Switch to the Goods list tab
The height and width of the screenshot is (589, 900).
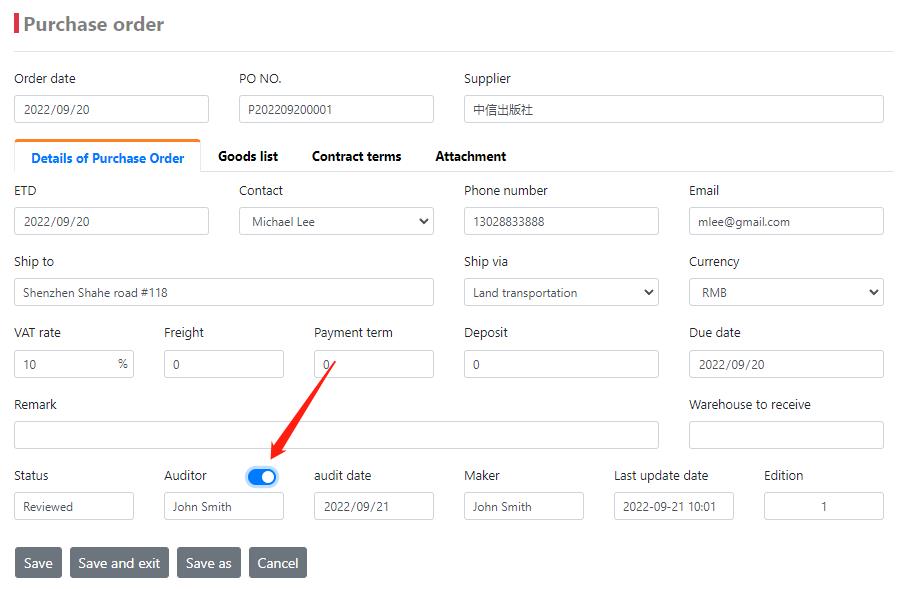pos(248,156)
